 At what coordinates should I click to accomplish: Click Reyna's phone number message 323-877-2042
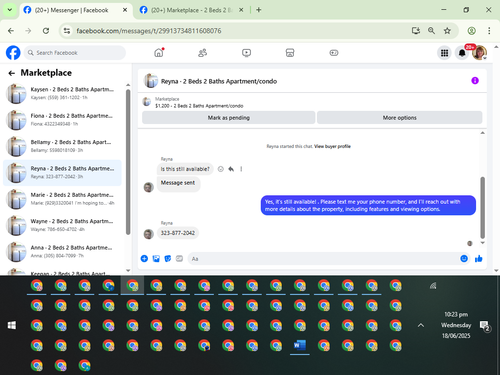point(178,233)
